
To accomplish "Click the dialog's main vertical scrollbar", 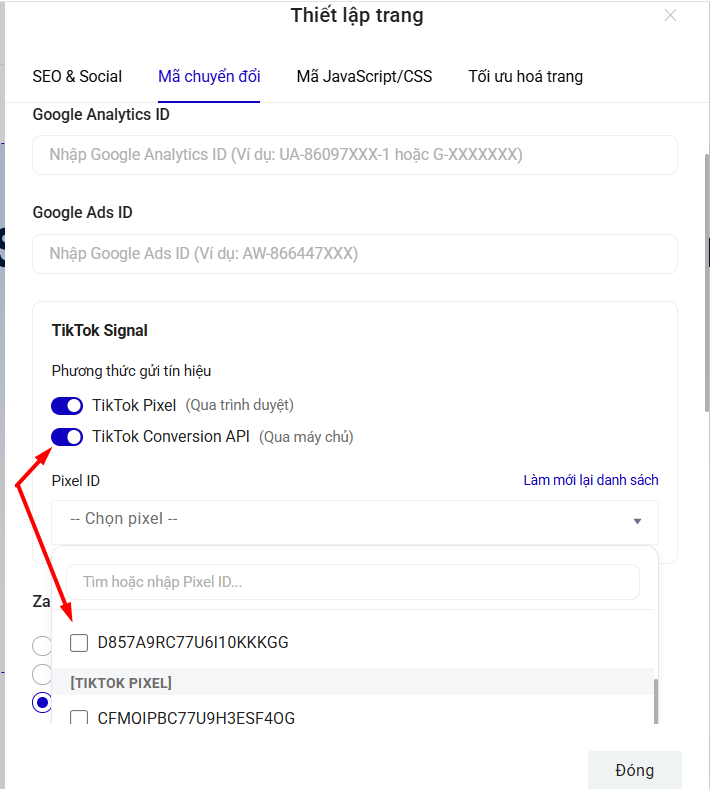I will click(706, 283).
